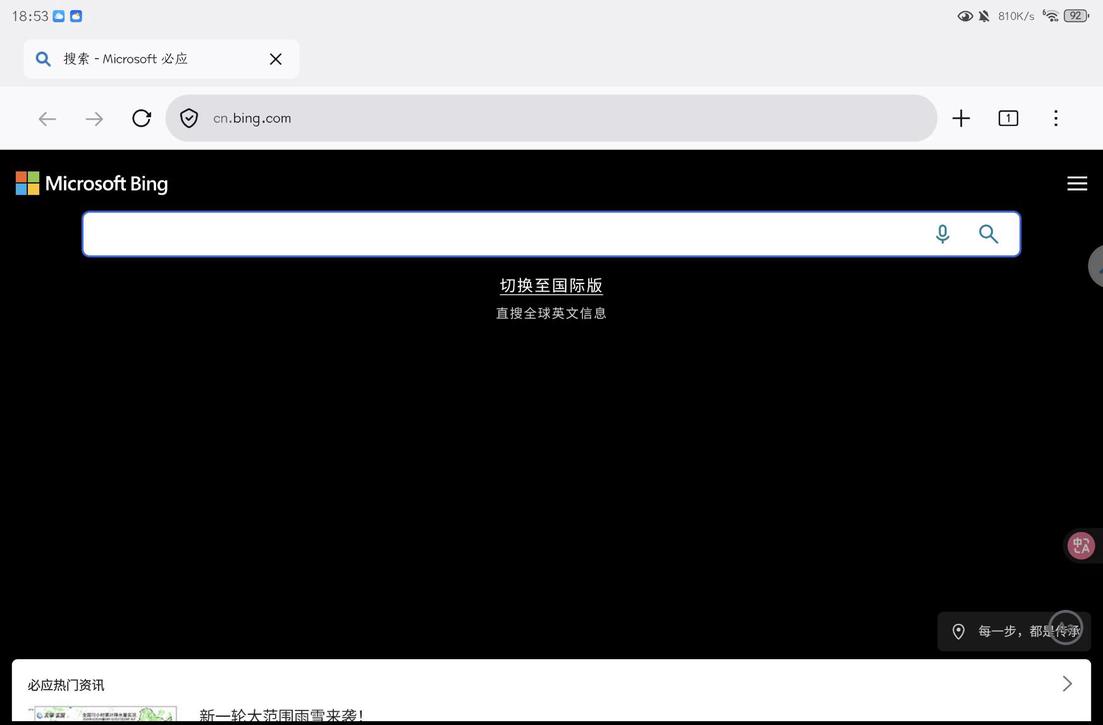The height and width of the screenshot is (725, 1103).
Task: Show the open tabs switcher
Action: pos(1008,118)
